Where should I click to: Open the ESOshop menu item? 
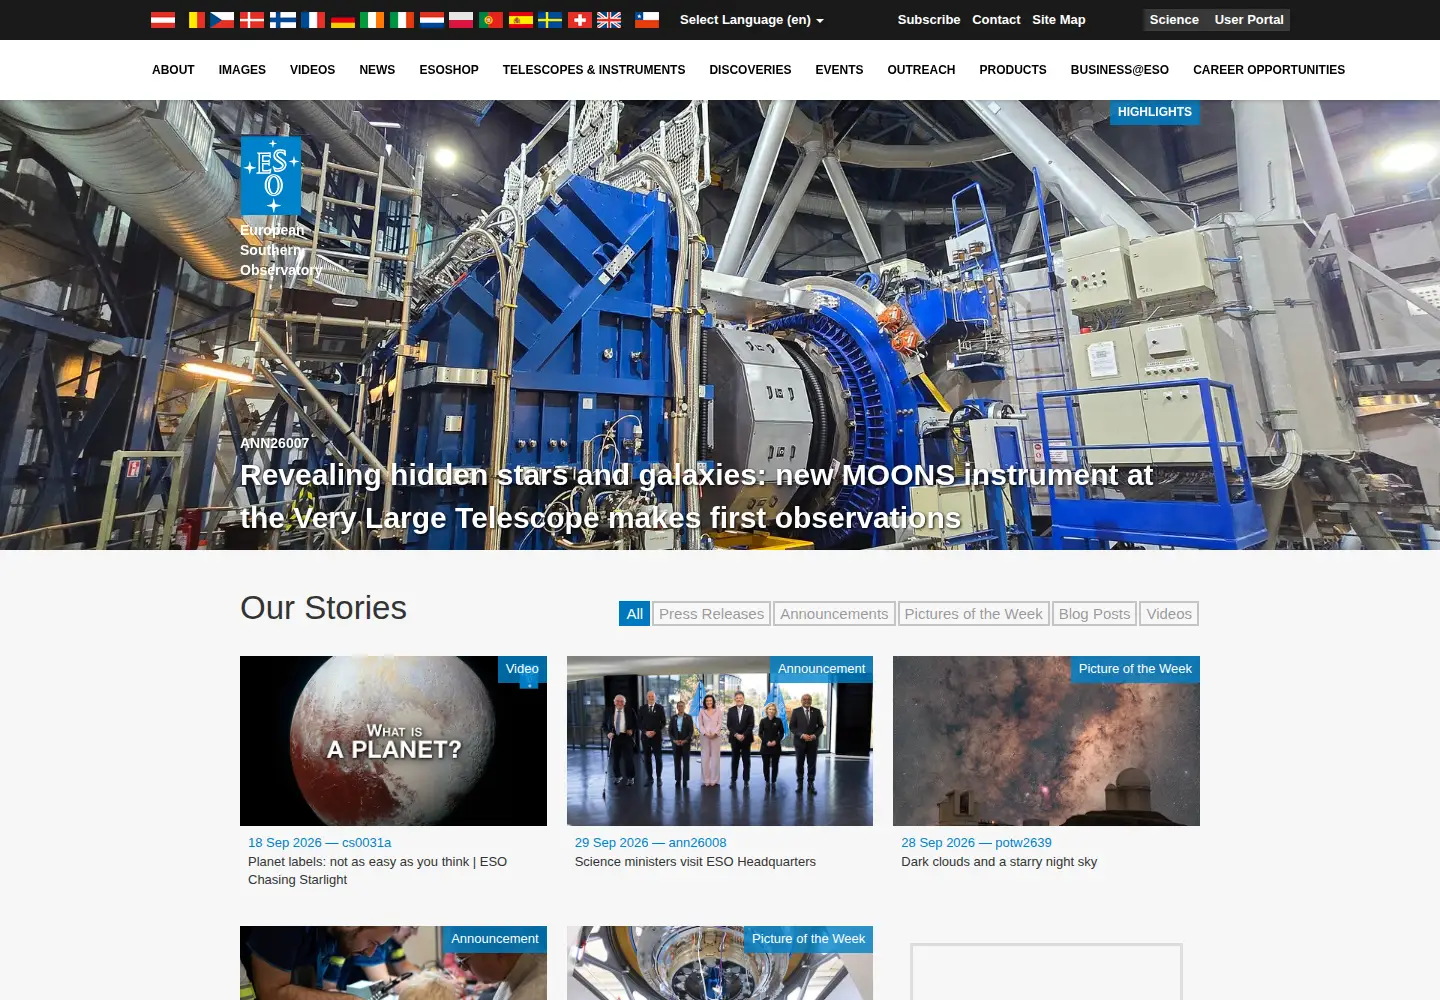point(449,70)
